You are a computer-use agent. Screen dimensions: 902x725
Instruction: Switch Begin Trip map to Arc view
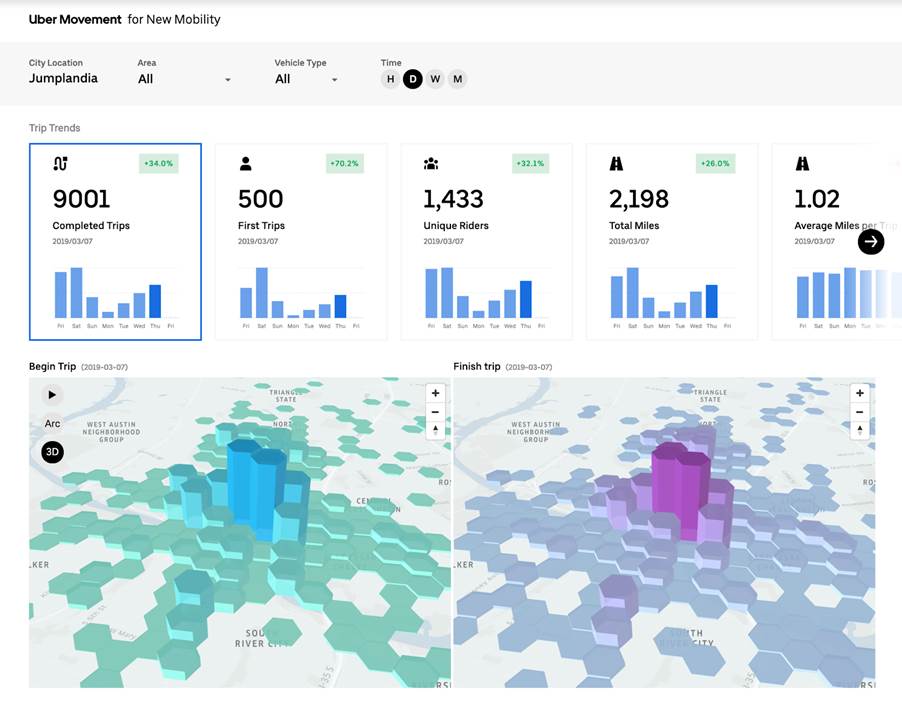[52, 423]
